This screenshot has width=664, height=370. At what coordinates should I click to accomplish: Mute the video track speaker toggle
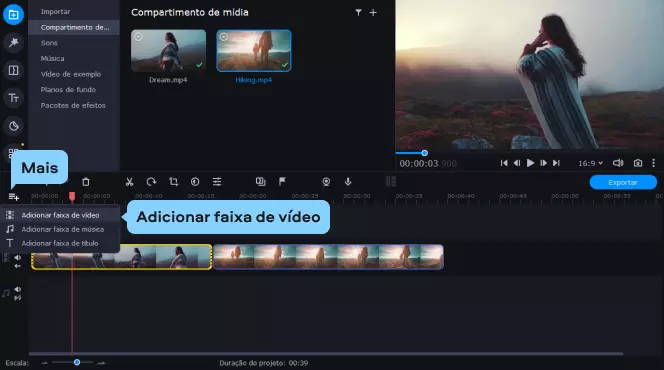pyautogui.click(x=17, y=257)
